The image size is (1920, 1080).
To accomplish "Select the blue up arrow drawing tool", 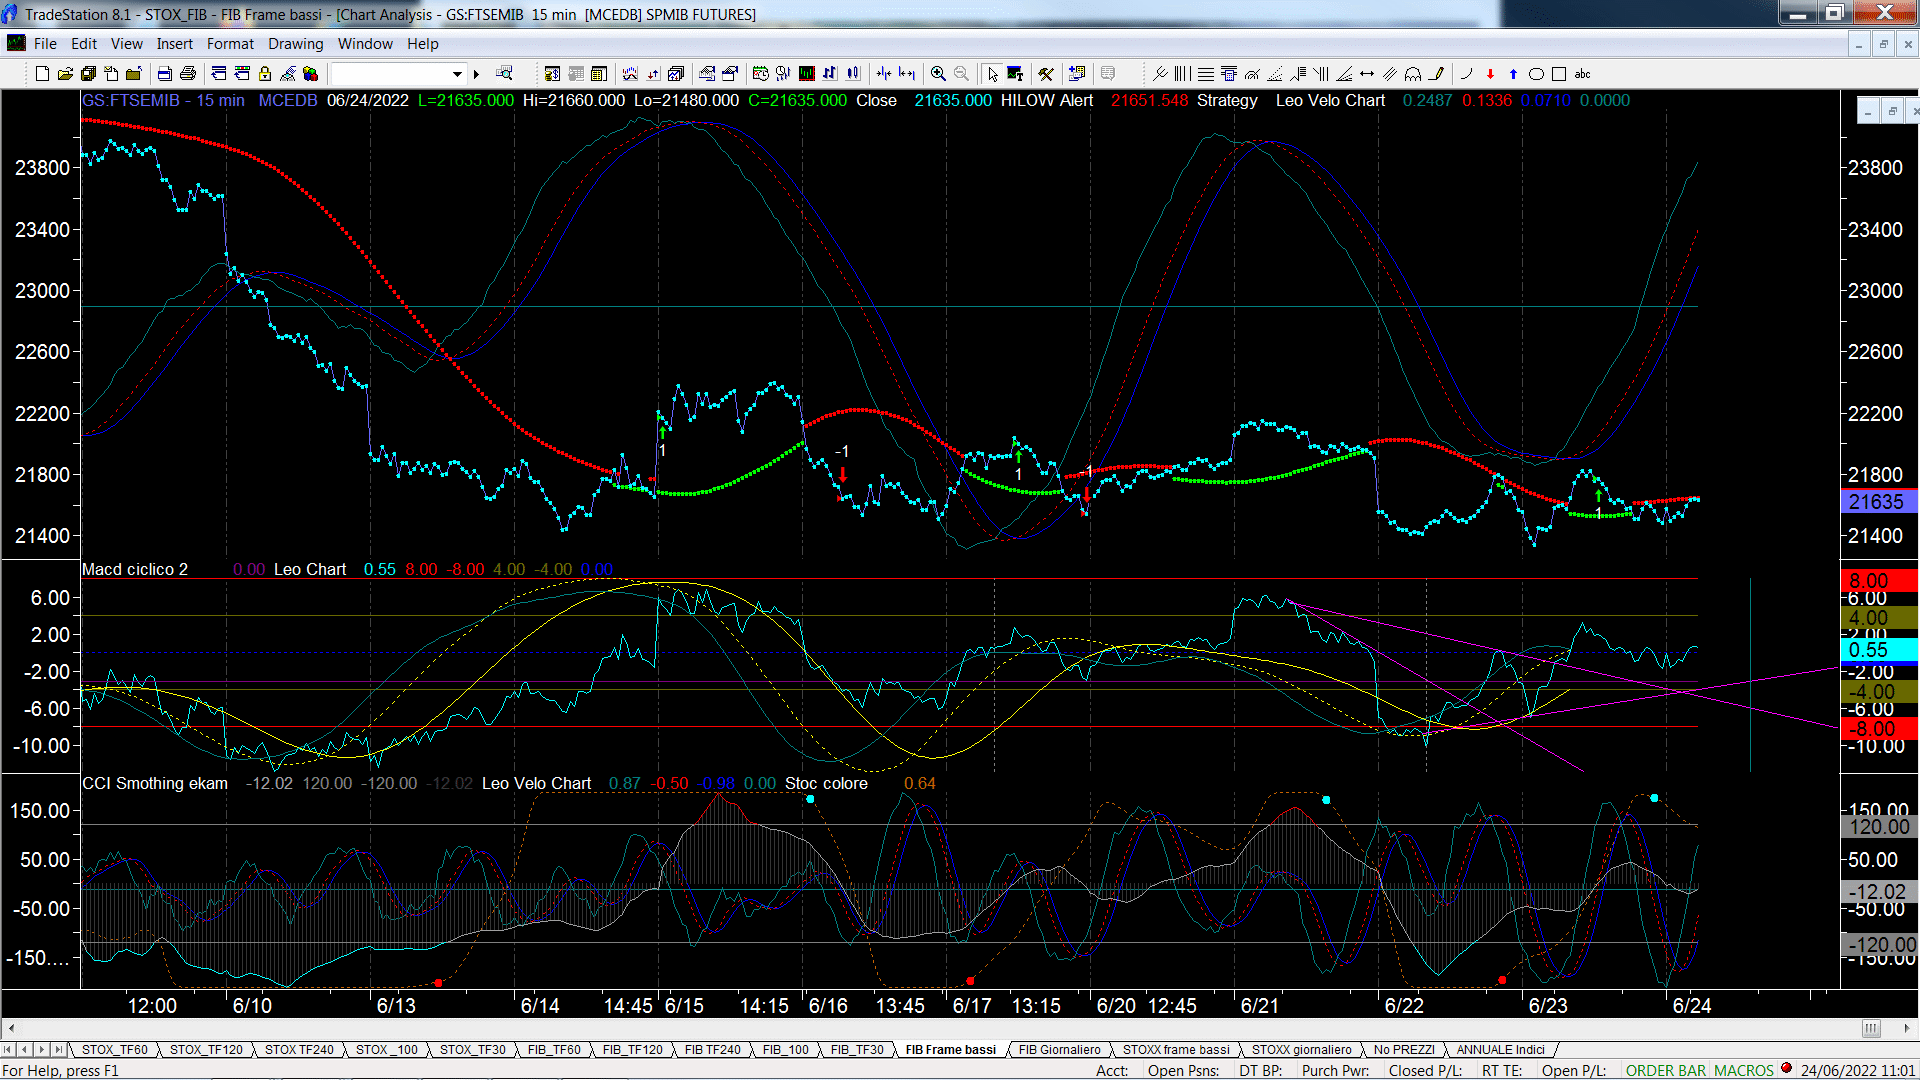I will click(x=1513, y=74).
